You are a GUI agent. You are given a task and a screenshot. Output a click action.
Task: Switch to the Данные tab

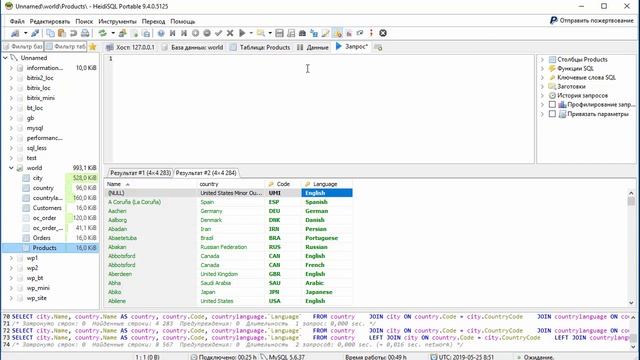click(313, 47)
